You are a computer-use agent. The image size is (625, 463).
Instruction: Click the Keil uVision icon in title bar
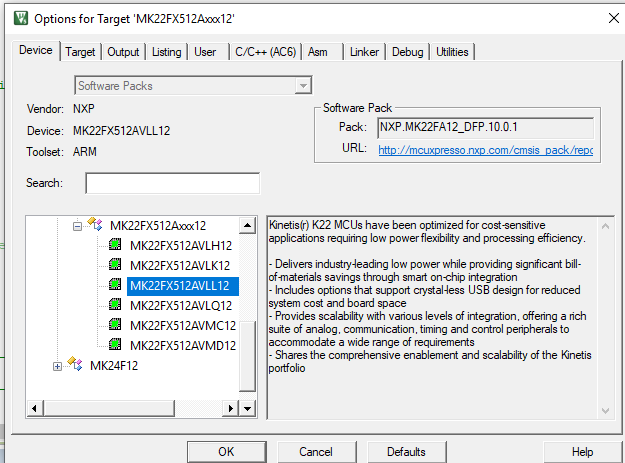pos(21,18)
